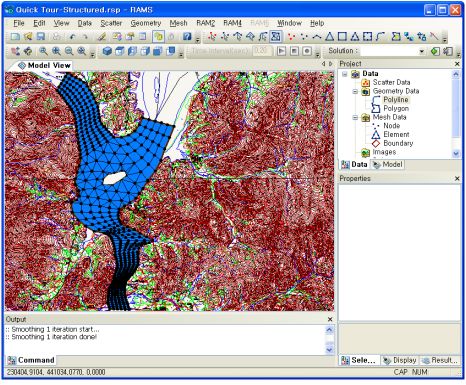Open the Data menu
Screen dimensions: 466x385
pos(85,23)
